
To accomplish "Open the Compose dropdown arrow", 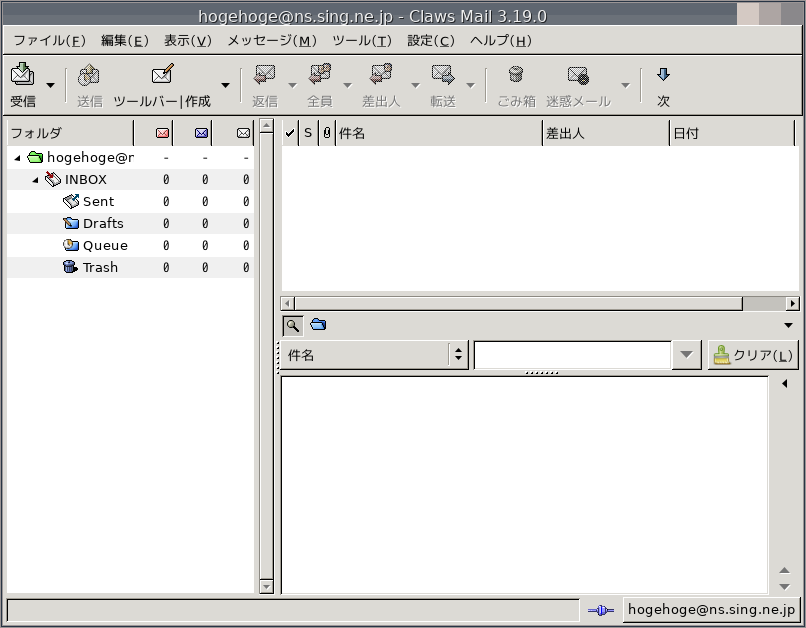I will click(x=225, y=85).
